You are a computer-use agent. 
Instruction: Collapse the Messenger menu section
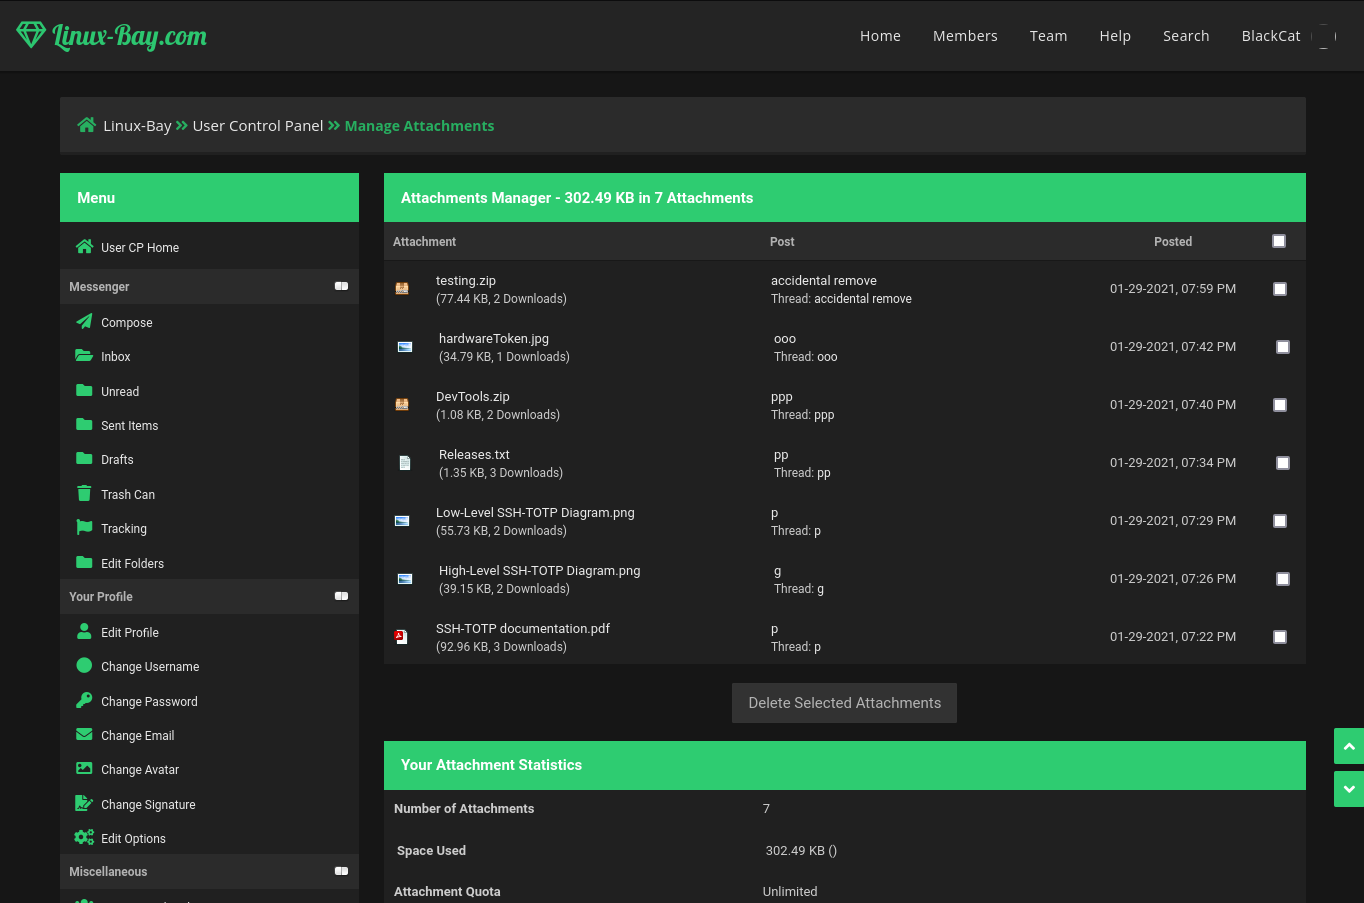(x=341, y=286)
